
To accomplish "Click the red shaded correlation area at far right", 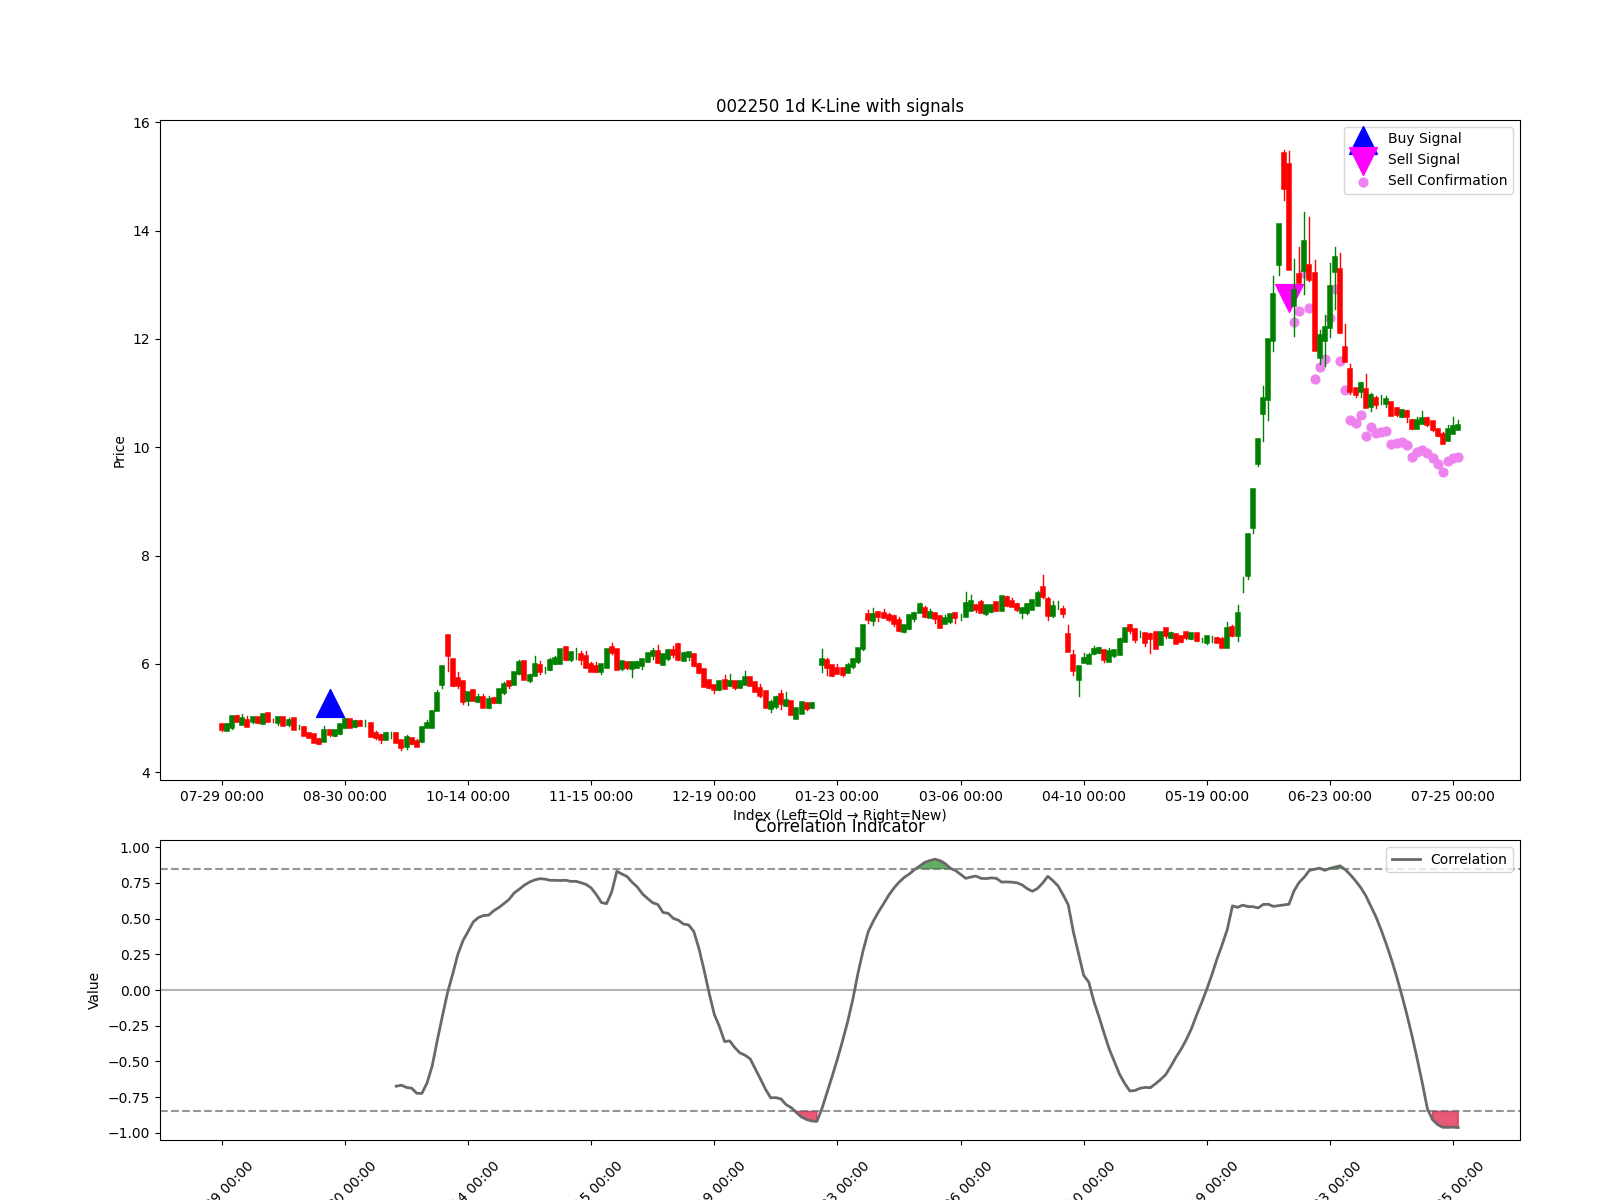I will tap(1446, 1119).
